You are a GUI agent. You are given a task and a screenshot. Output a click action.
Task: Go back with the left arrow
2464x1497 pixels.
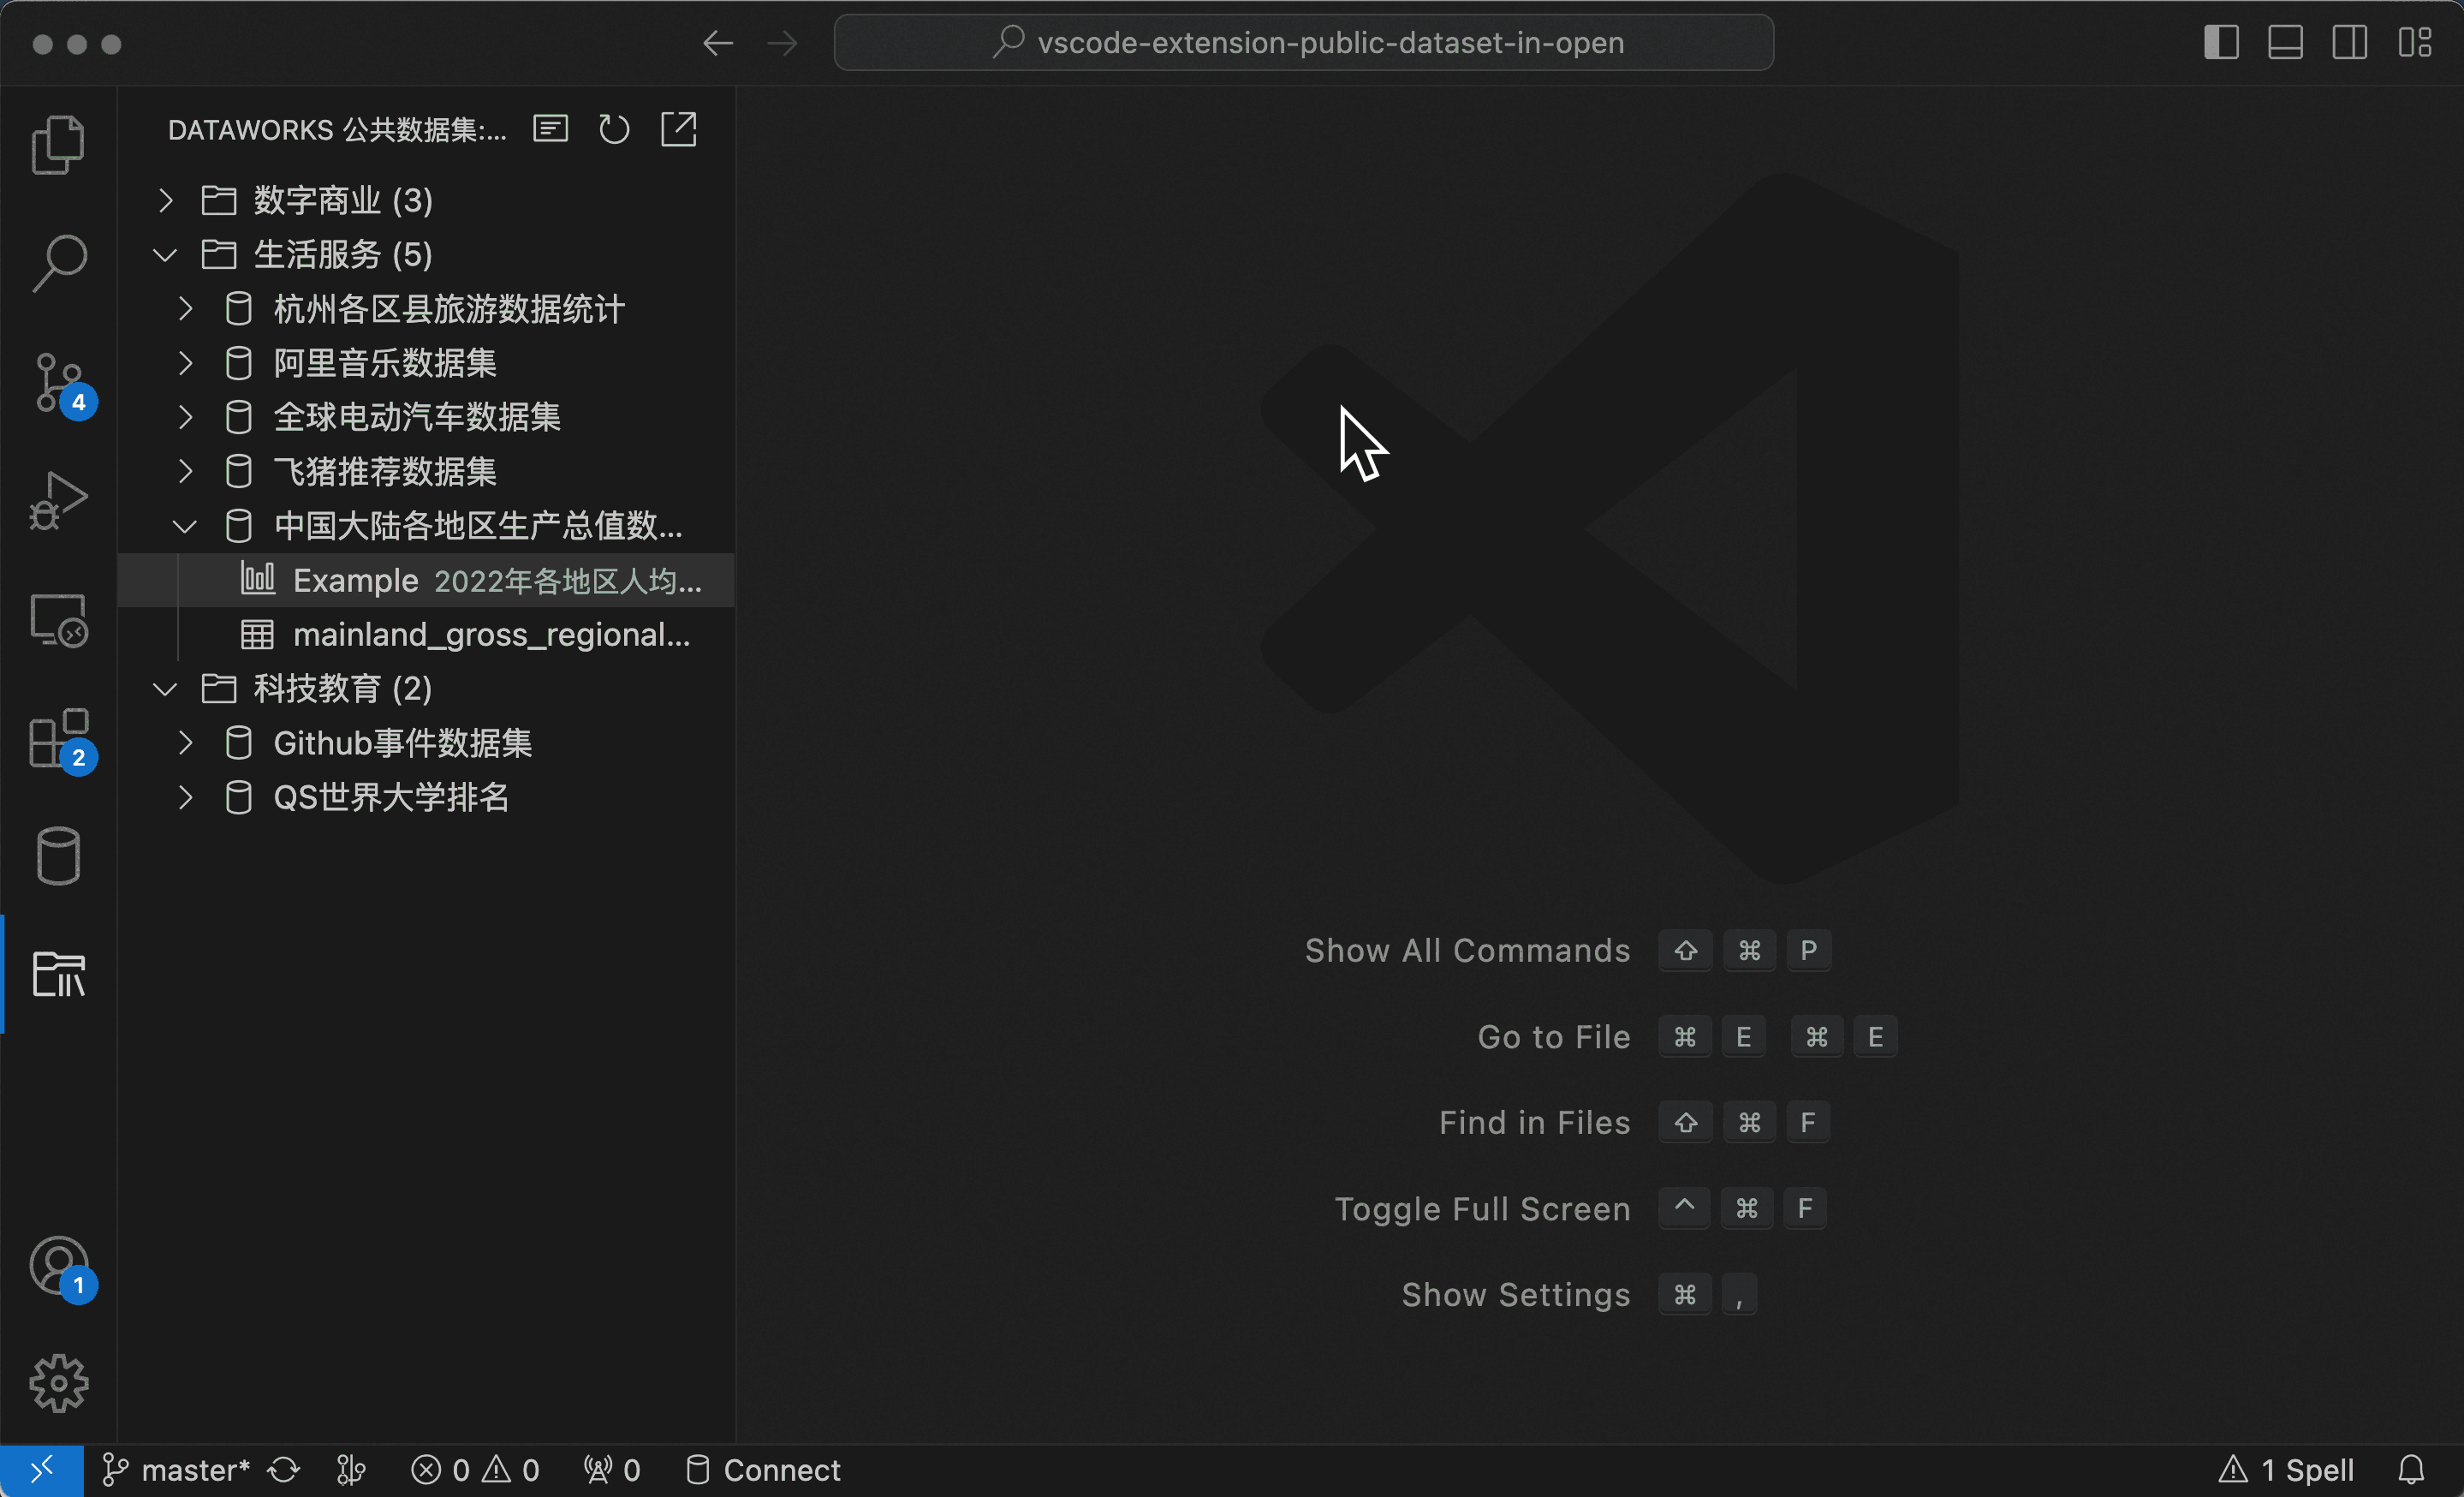pos(718,43)
